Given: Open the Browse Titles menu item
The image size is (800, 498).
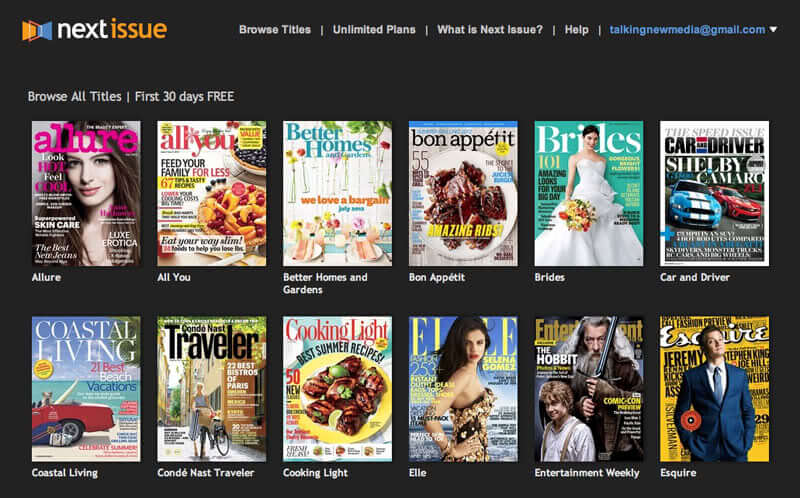Looking at the screenshot, I should (275, 30).
